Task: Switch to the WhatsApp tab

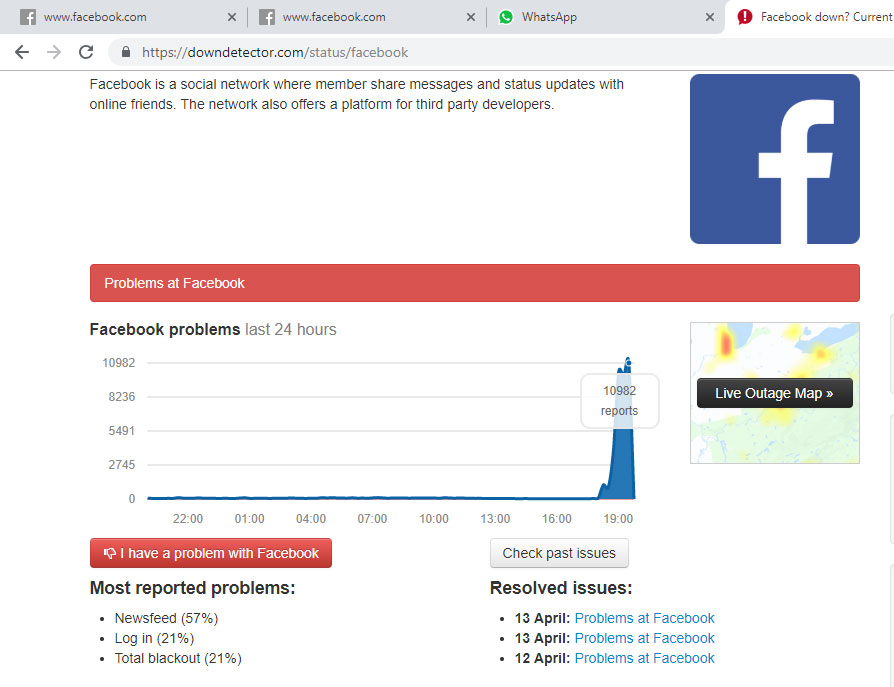Action: [x=606, y=17]
